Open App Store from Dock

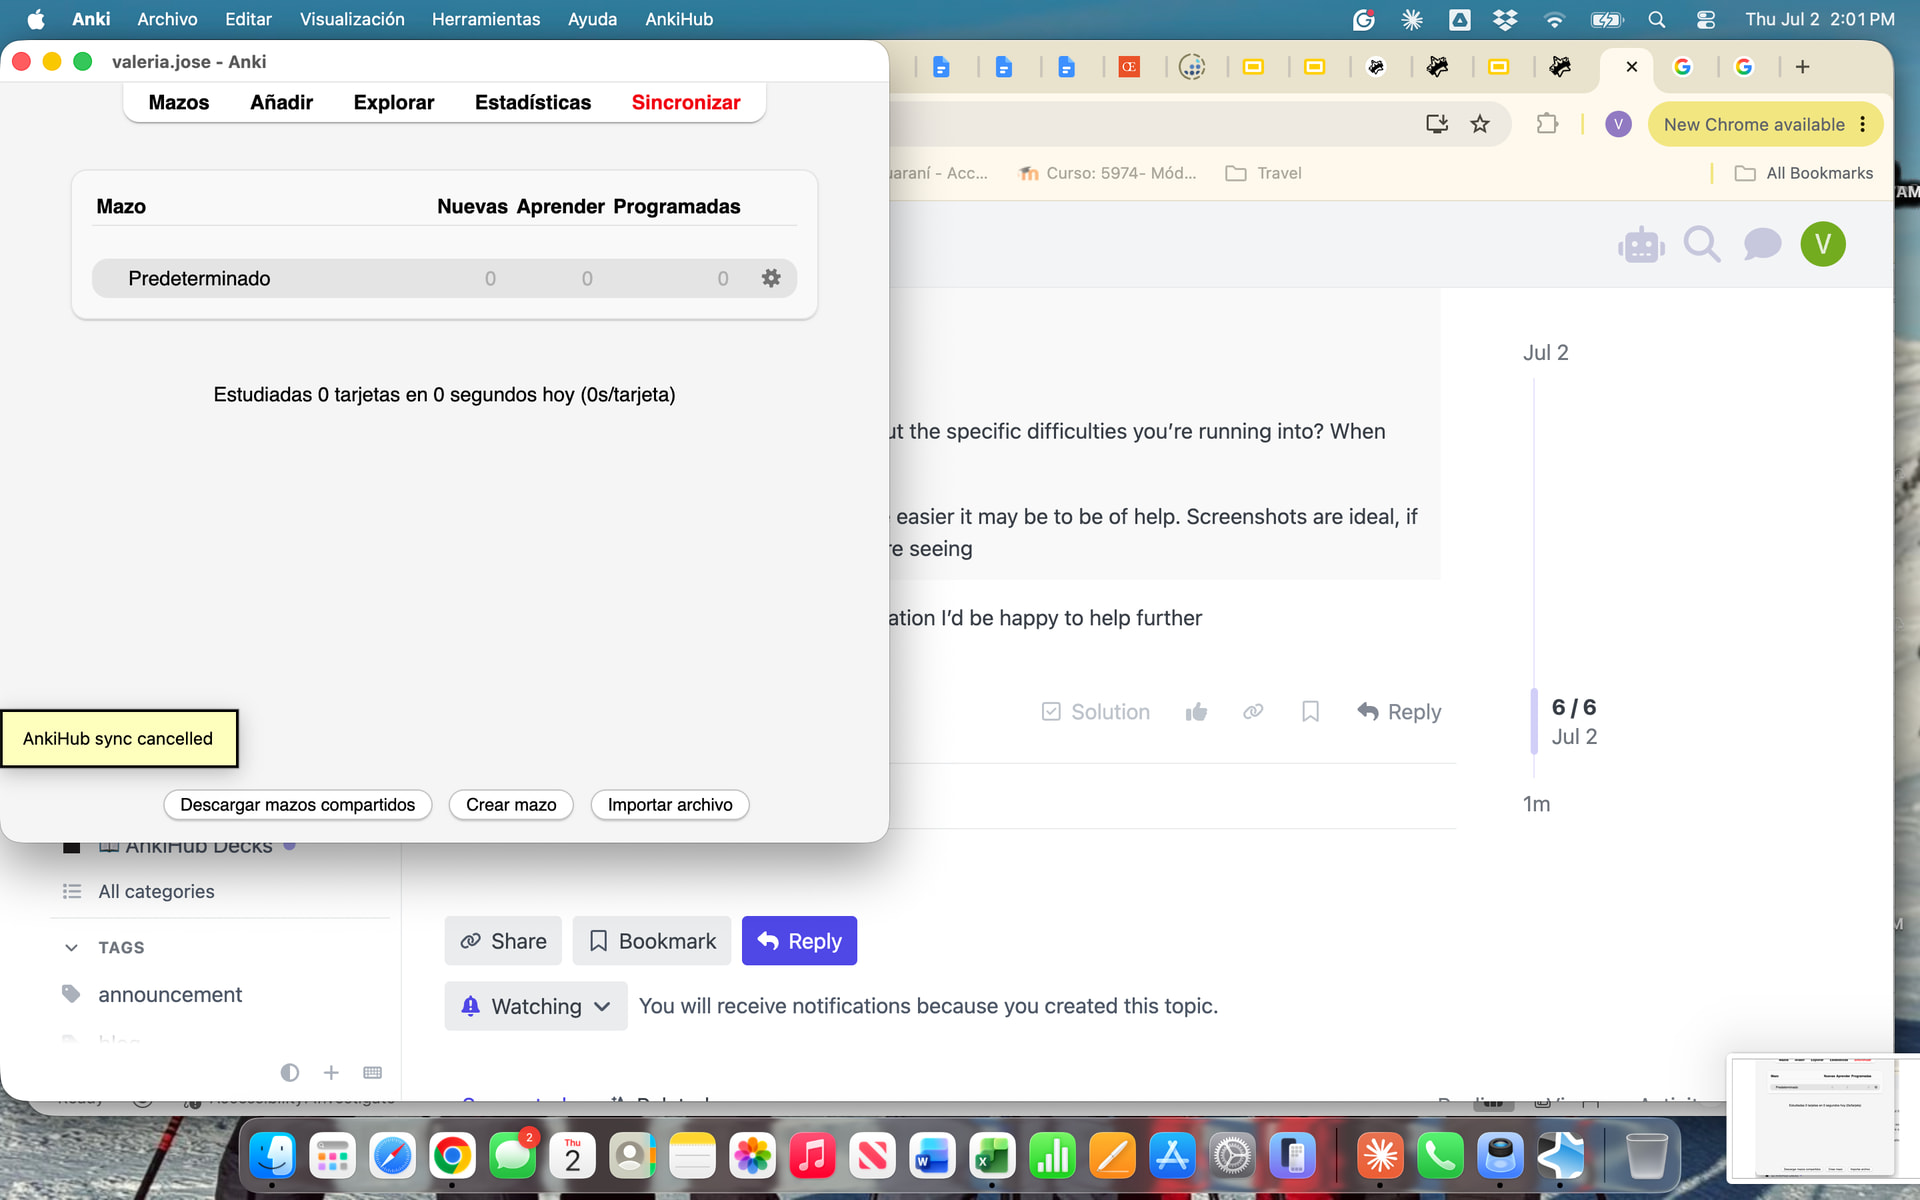[1172, 1156]
